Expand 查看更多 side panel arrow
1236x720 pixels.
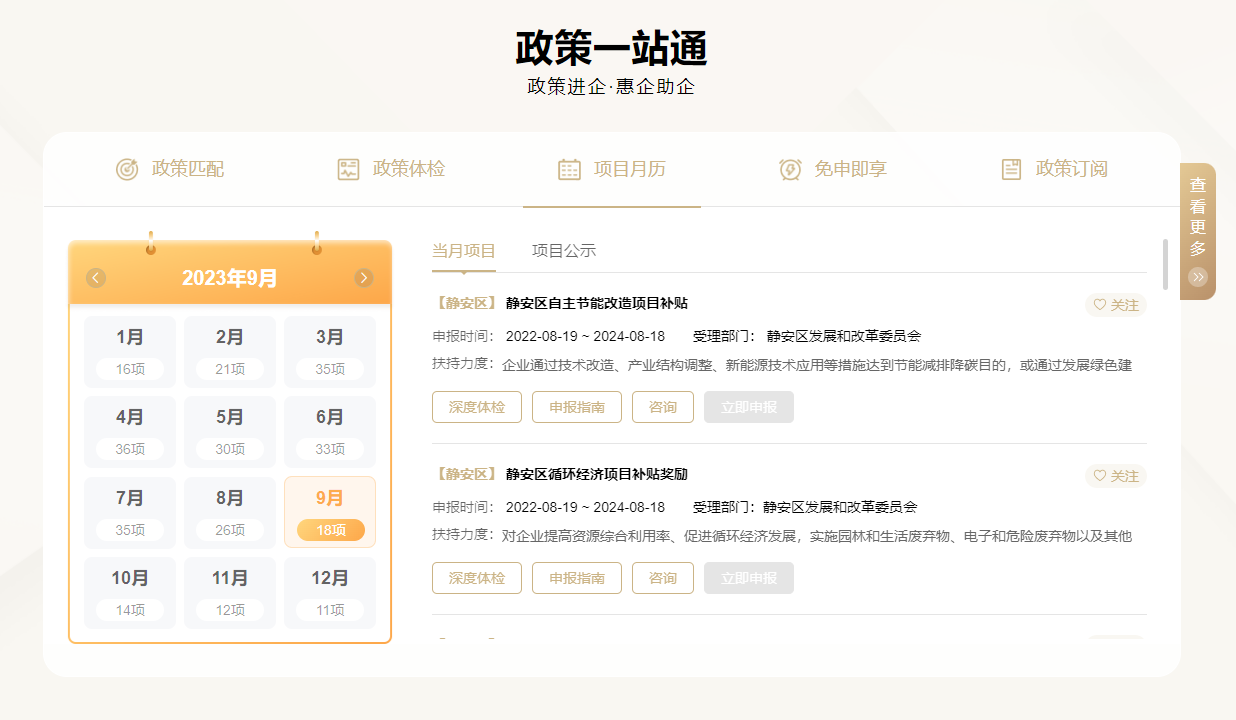click(x=1198, y=277)
